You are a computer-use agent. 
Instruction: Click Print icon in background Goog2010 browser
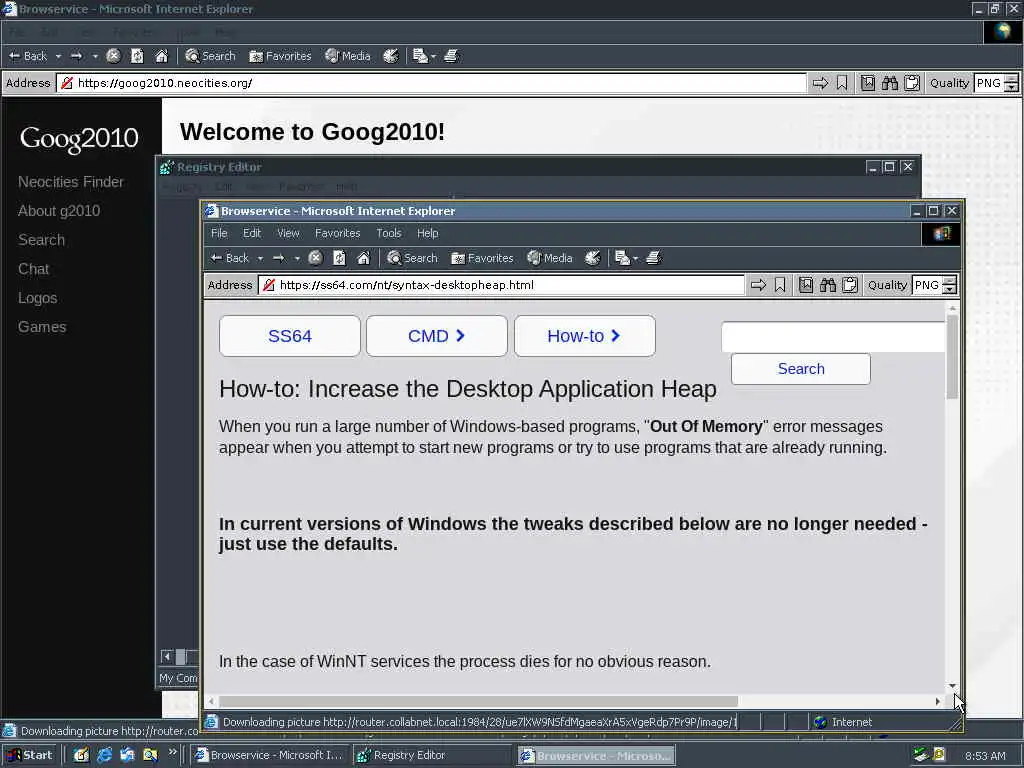tap(452, 56)
